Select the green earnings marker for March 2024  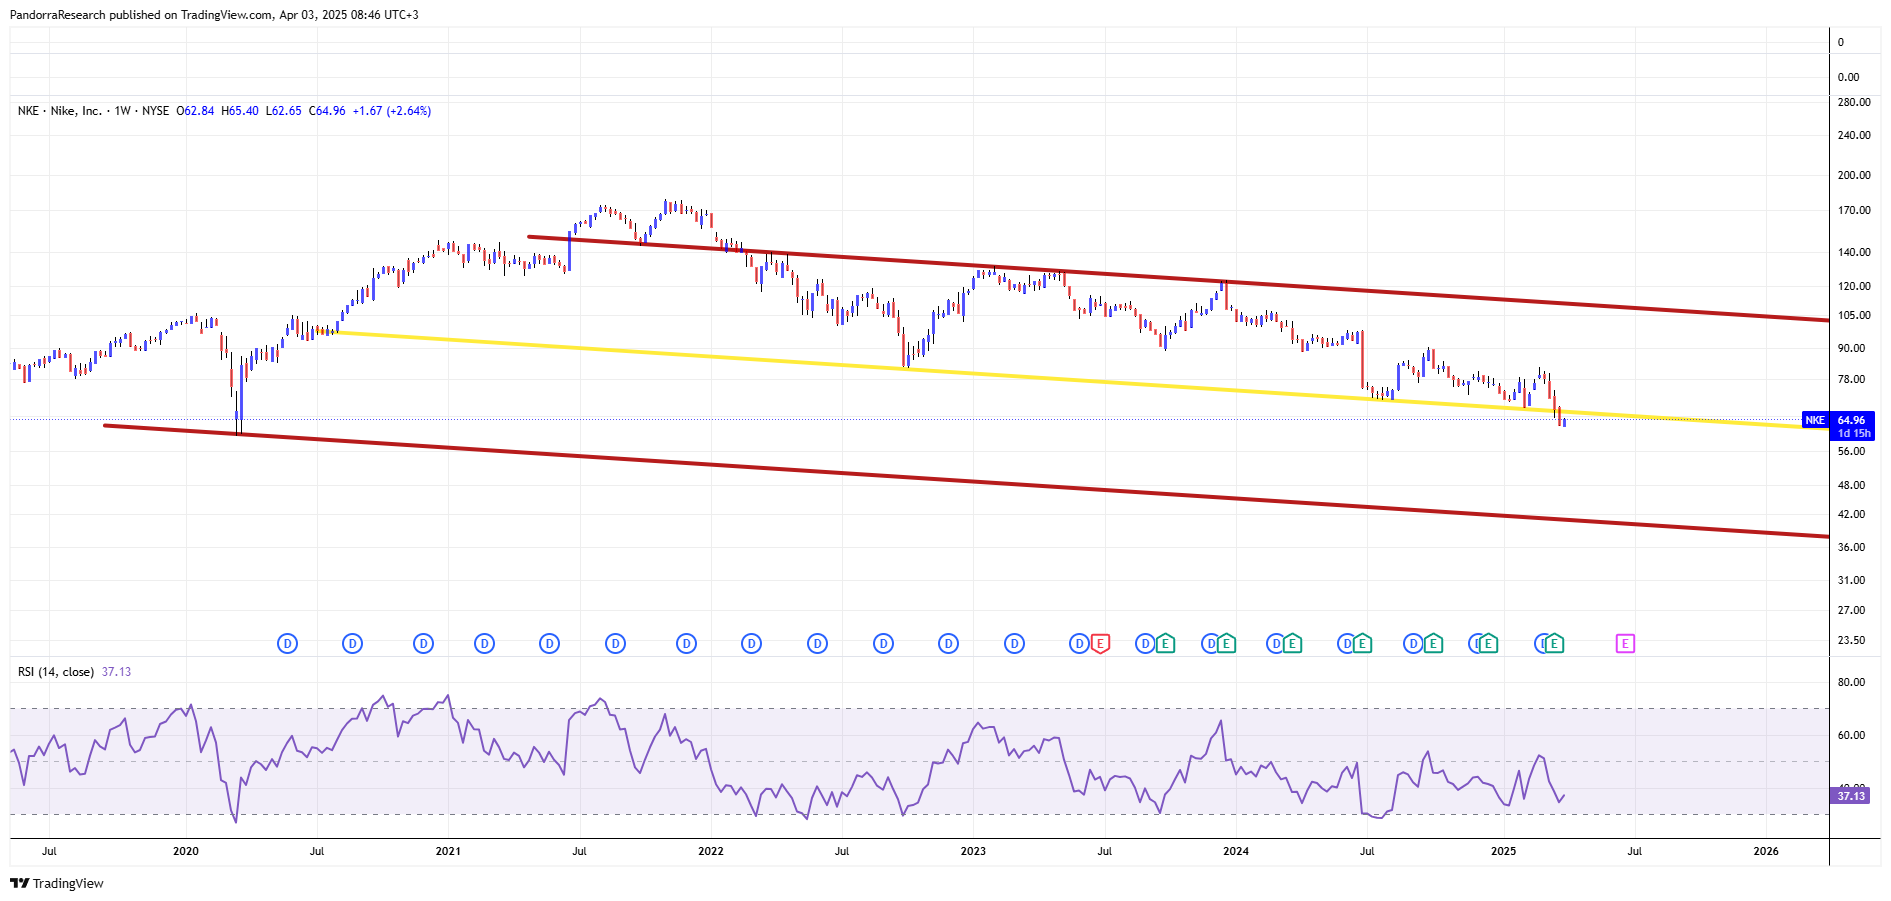tap(1292, 644)
